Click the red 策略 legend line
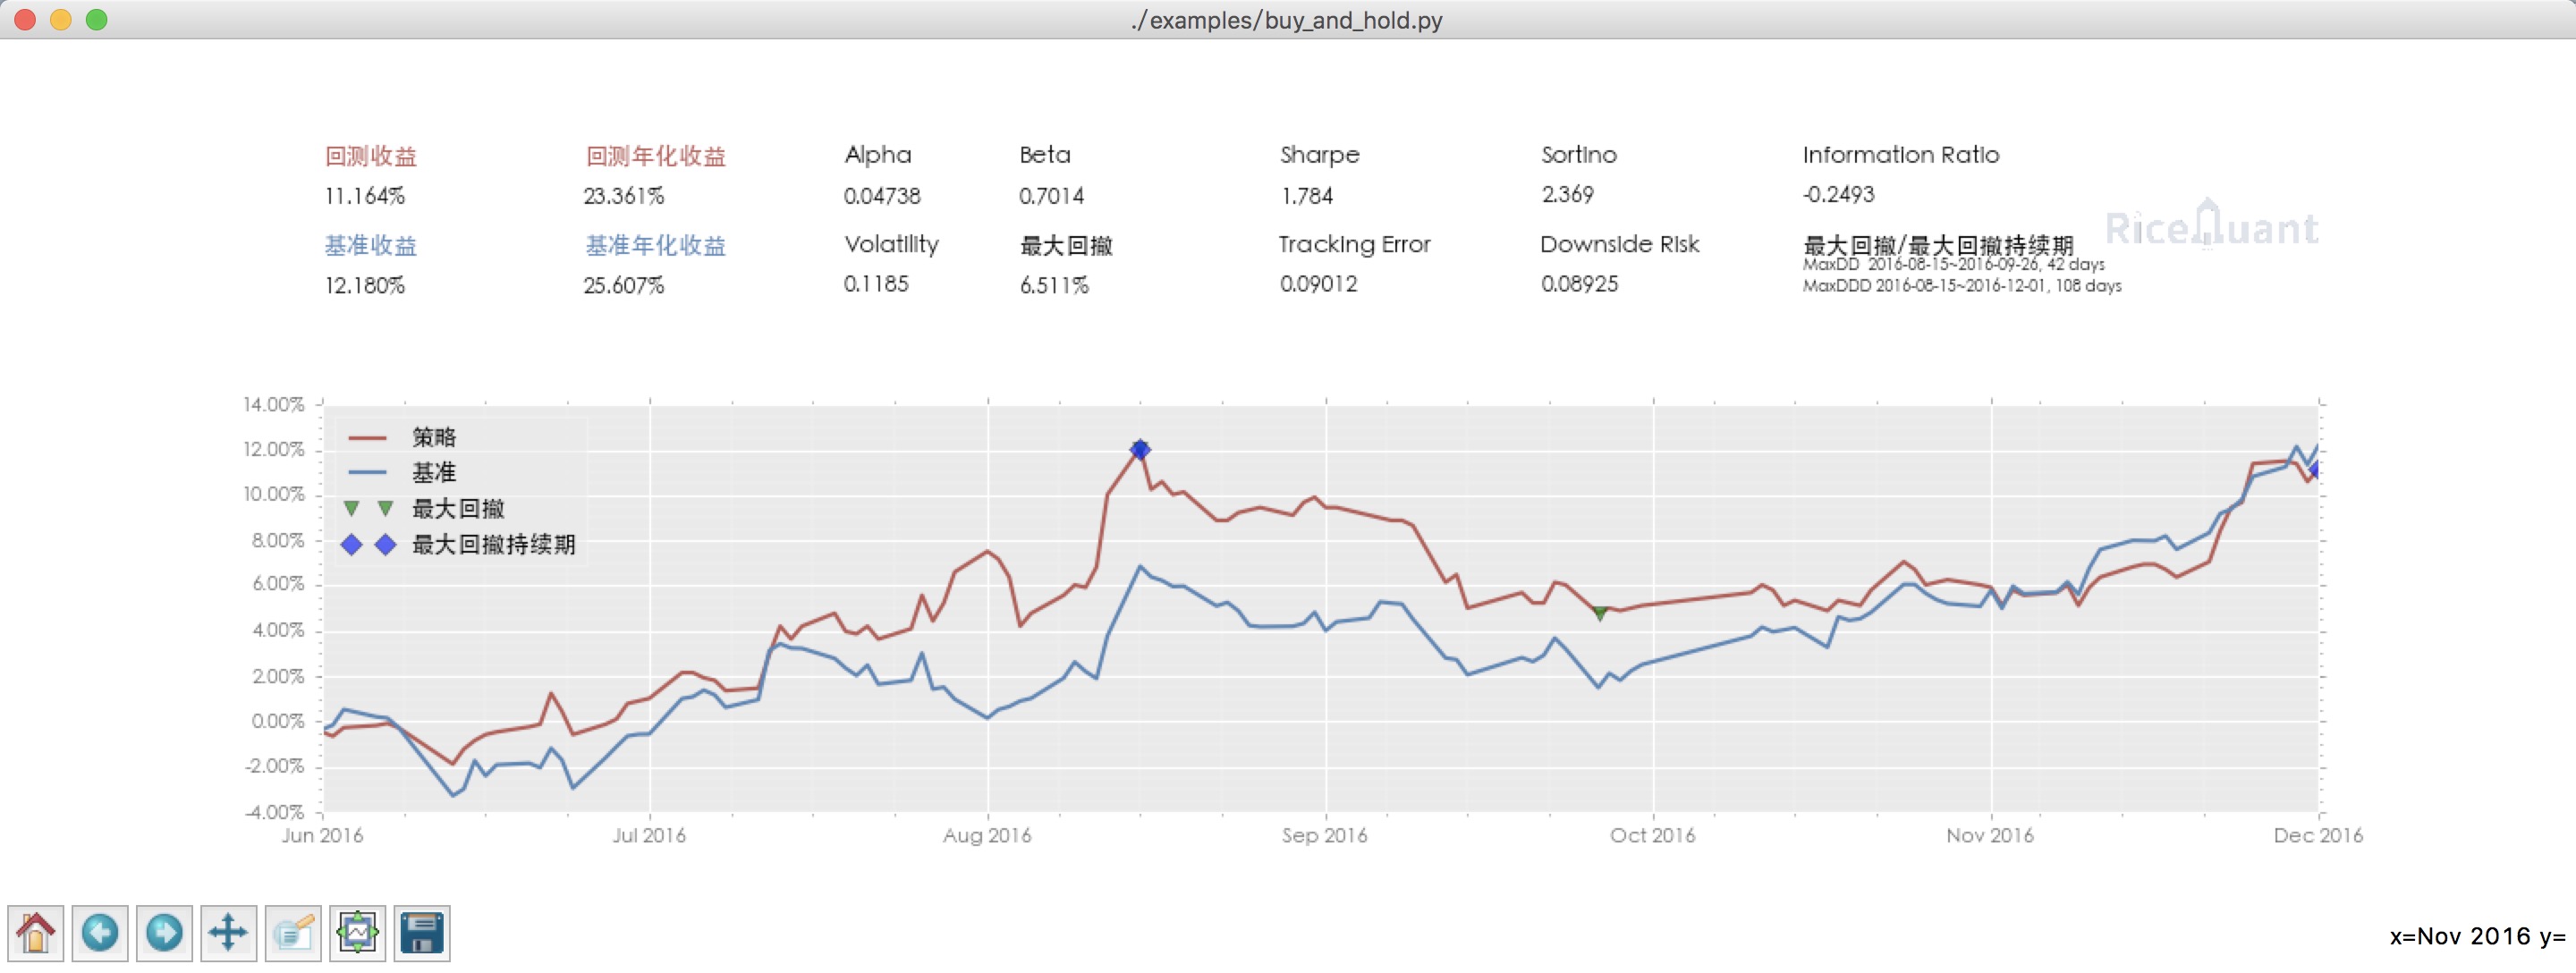The height and width of the screenshot is (973, 2576). coord(367,437)
